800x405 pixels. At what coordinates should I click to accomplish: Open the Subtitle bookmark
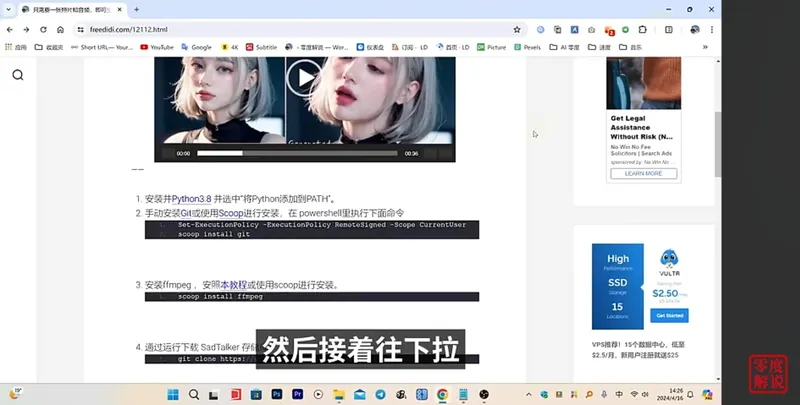point(261,47)
